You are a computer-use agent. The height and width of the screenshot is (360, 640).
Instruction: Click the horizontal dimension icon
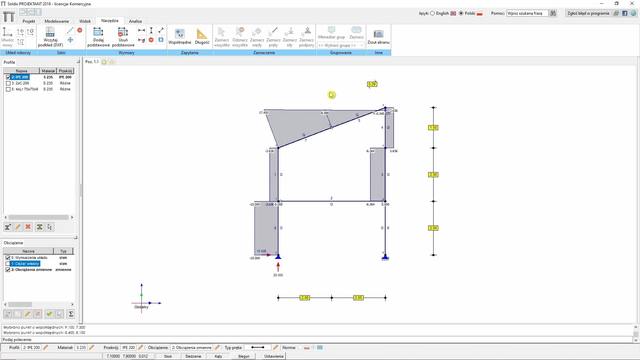tap(141, 30)
